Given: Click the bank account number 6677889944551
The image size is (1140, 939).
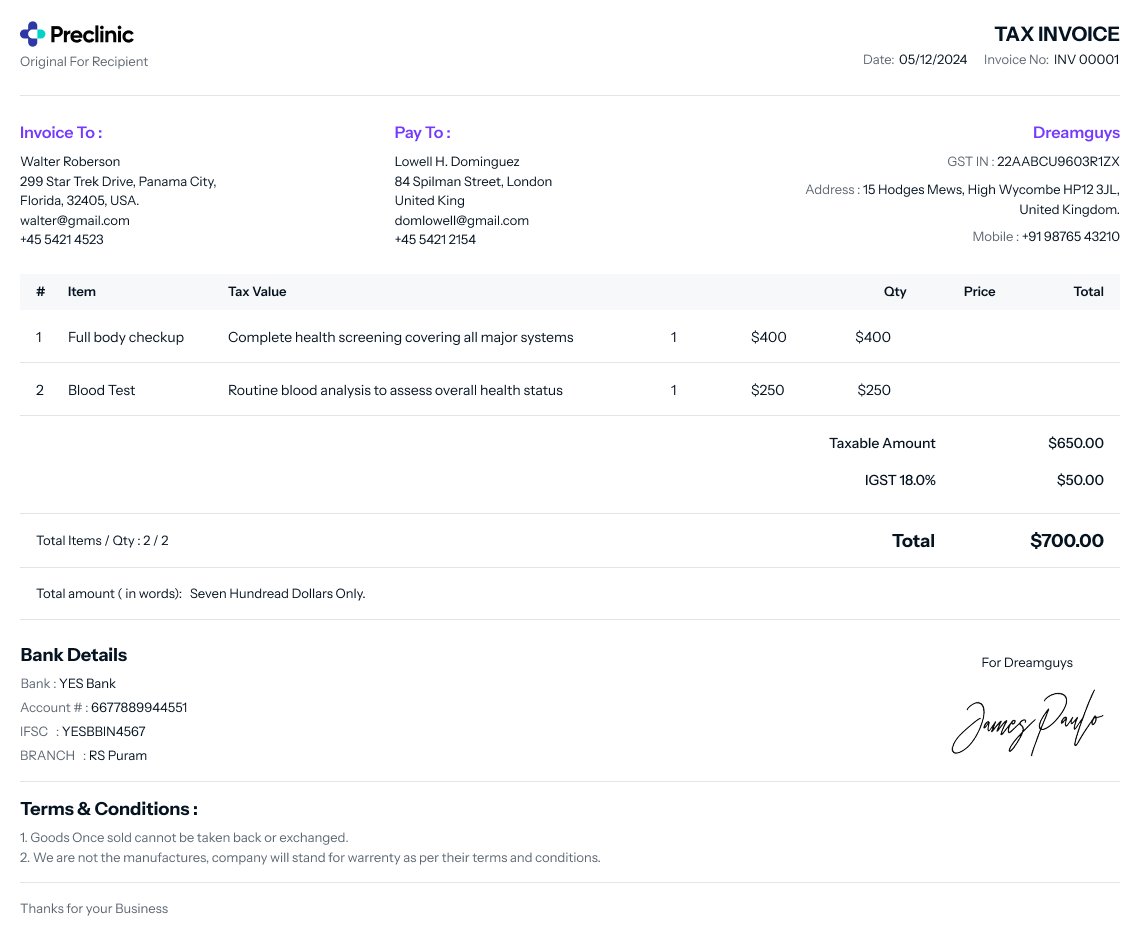Looking at the screenshot, I should 139,707.
